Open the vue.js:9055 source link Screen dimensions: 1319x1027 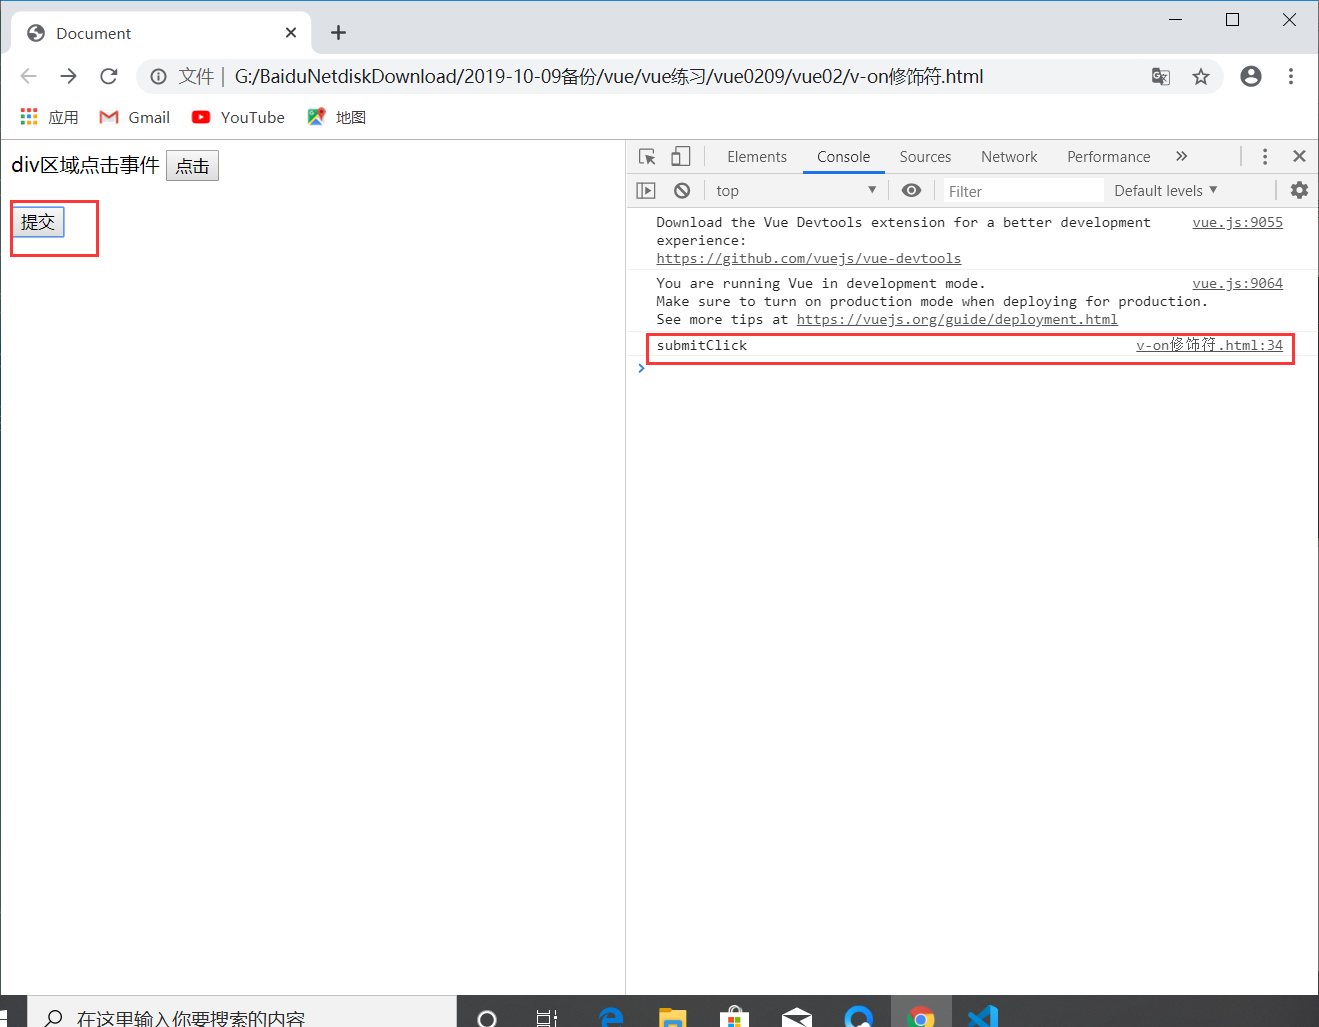click(x=1237, y=222)
